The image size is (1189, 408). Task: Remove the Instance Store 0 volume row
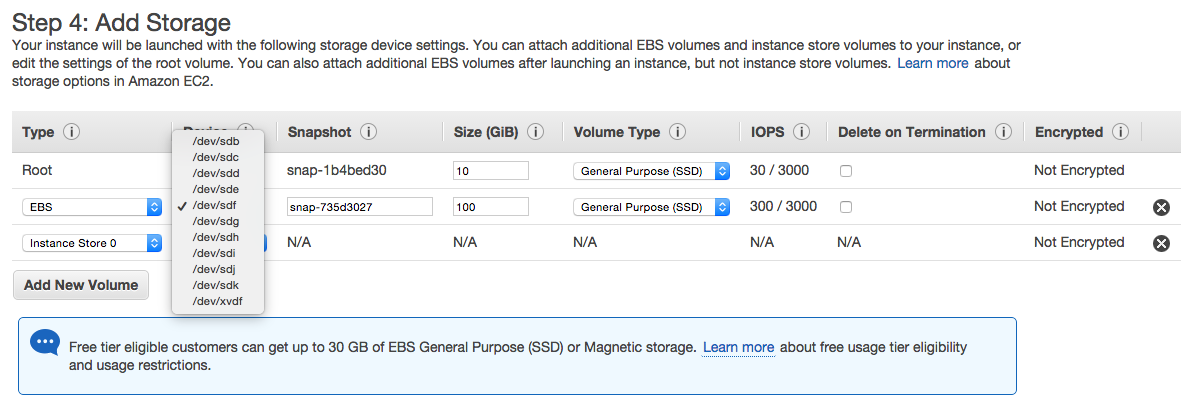point(1161,243)
